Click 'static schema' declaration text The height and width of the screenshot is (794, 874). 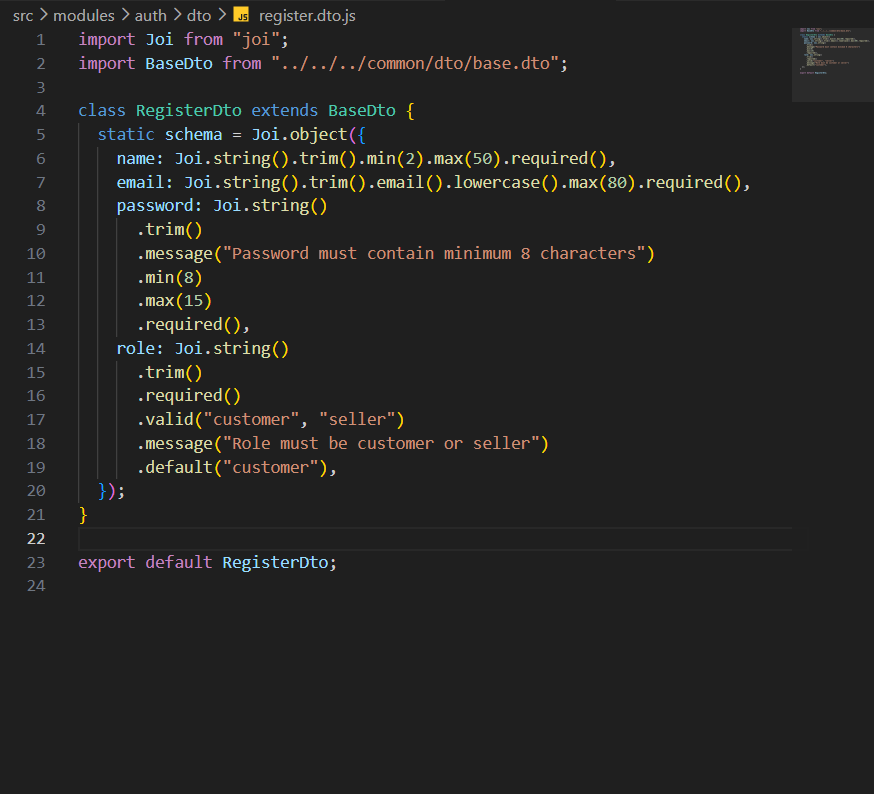click(160, 134)
